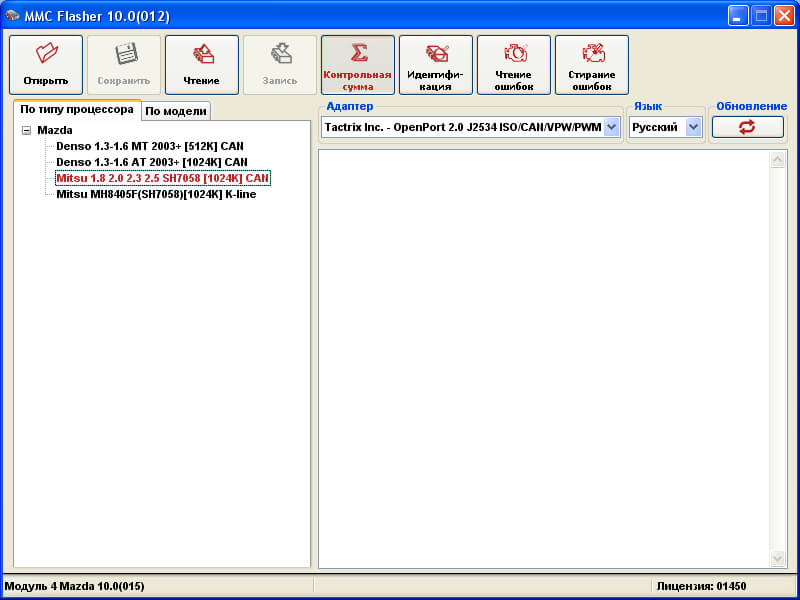Run ECU identification via Идентификация button

436,65
